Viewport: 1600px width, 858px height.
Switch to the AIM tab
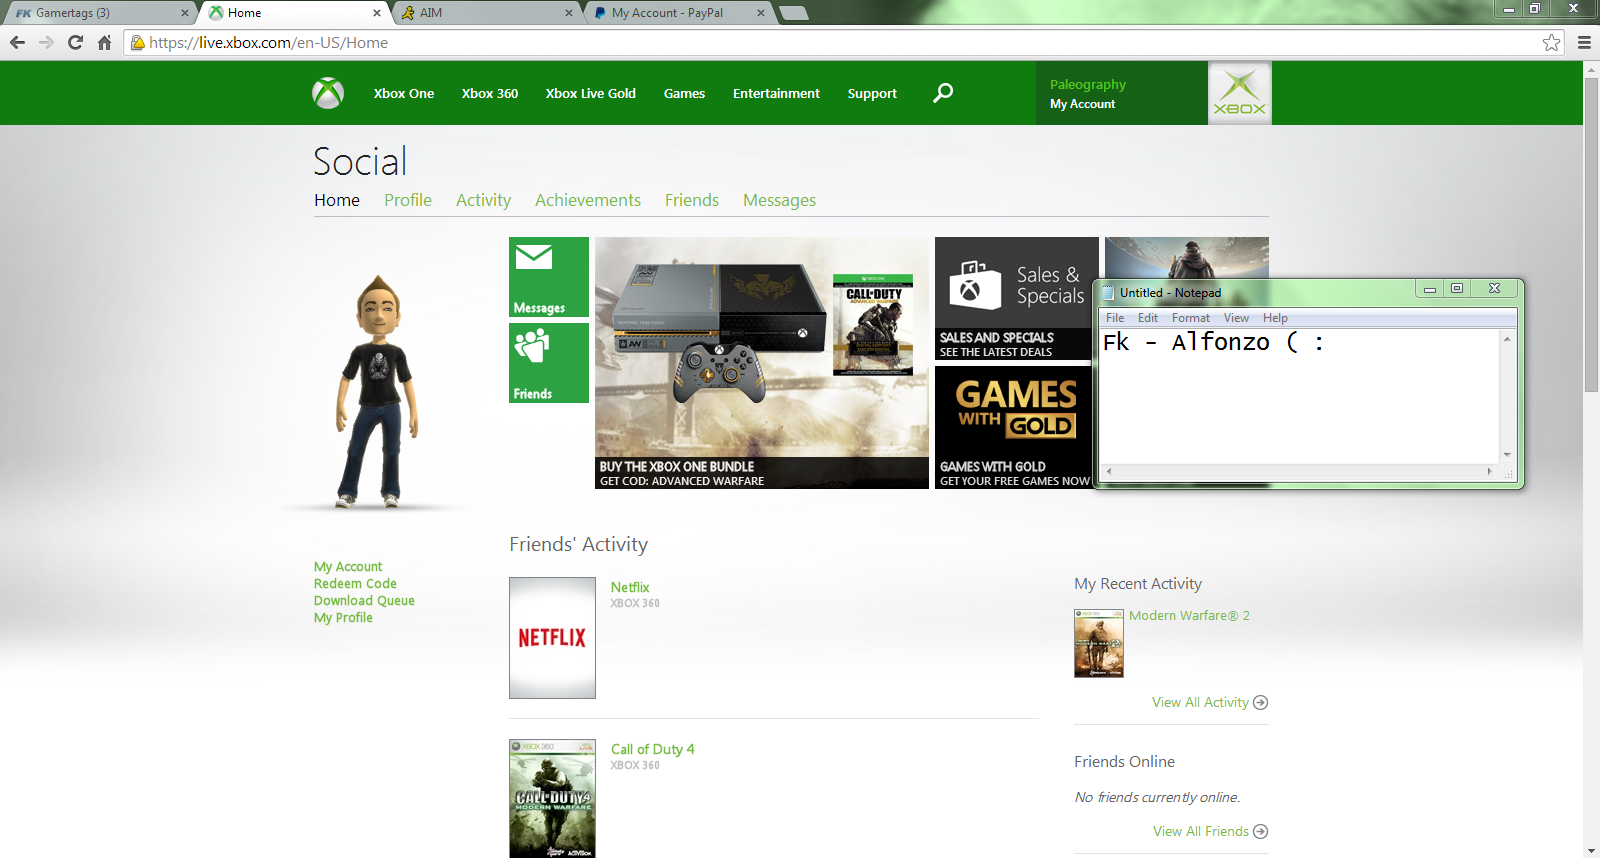(x=486, y=13)
